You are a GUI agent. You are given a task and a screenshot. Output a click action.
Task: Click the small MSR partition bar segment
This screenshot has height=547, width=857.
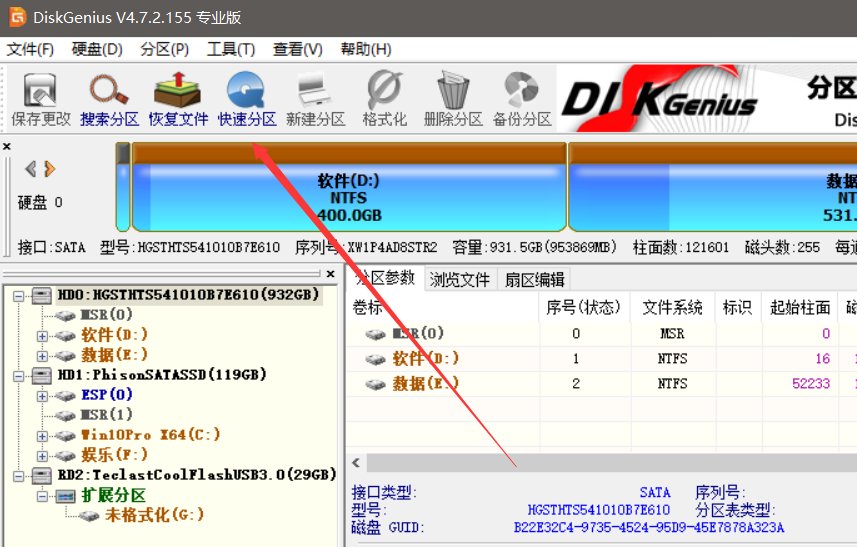coord(123,187)
